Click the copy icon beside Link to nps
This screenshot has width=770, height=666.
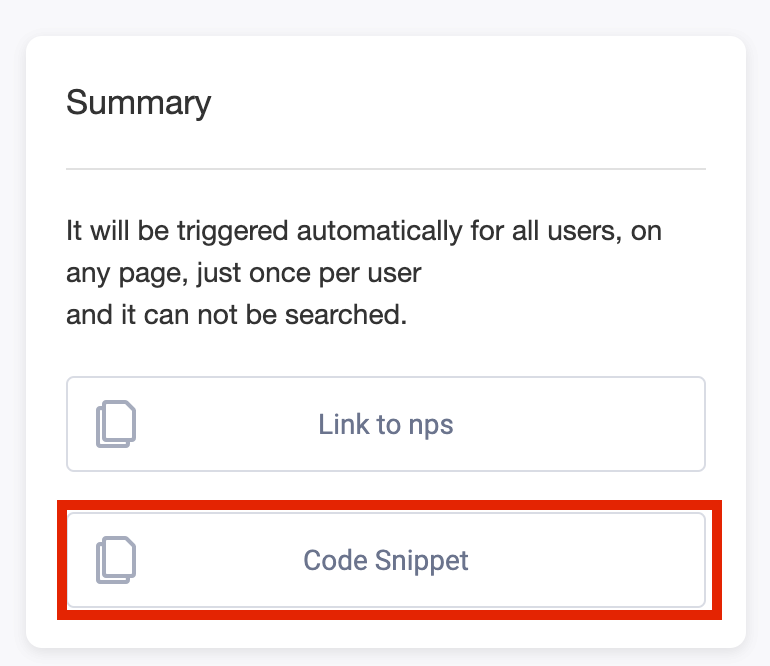pyautogui.click(x=116, y=424)
